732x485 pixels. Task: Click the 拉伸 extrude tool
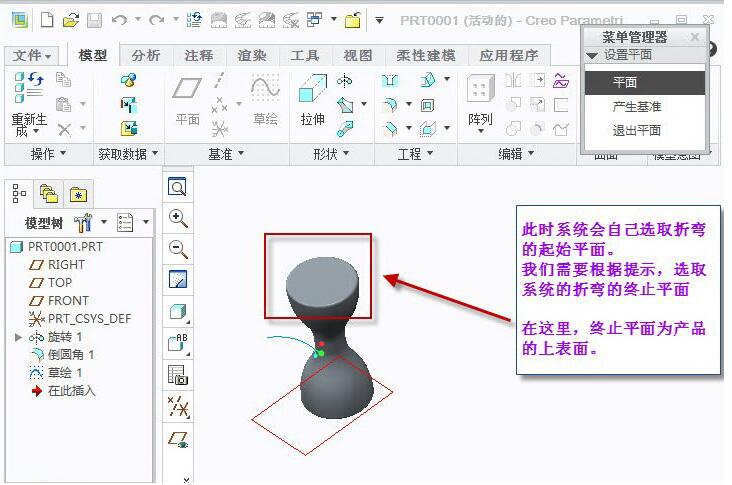point(312,100)
